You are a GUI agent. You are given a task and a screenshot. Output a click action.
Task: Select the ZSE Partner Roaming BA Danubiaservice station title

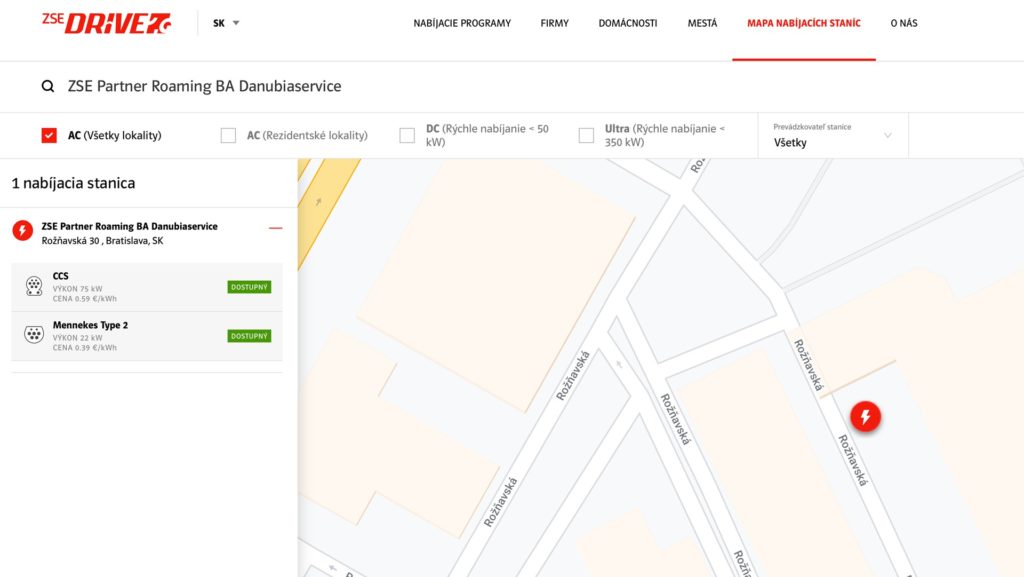[129, 226]
